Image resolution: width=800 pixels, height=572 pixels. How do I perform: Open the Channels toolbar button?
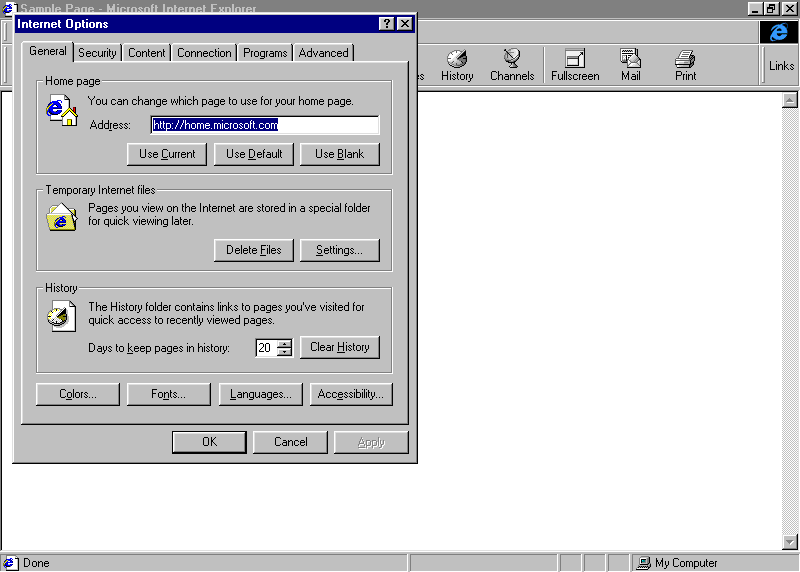(x=512, y=65)
